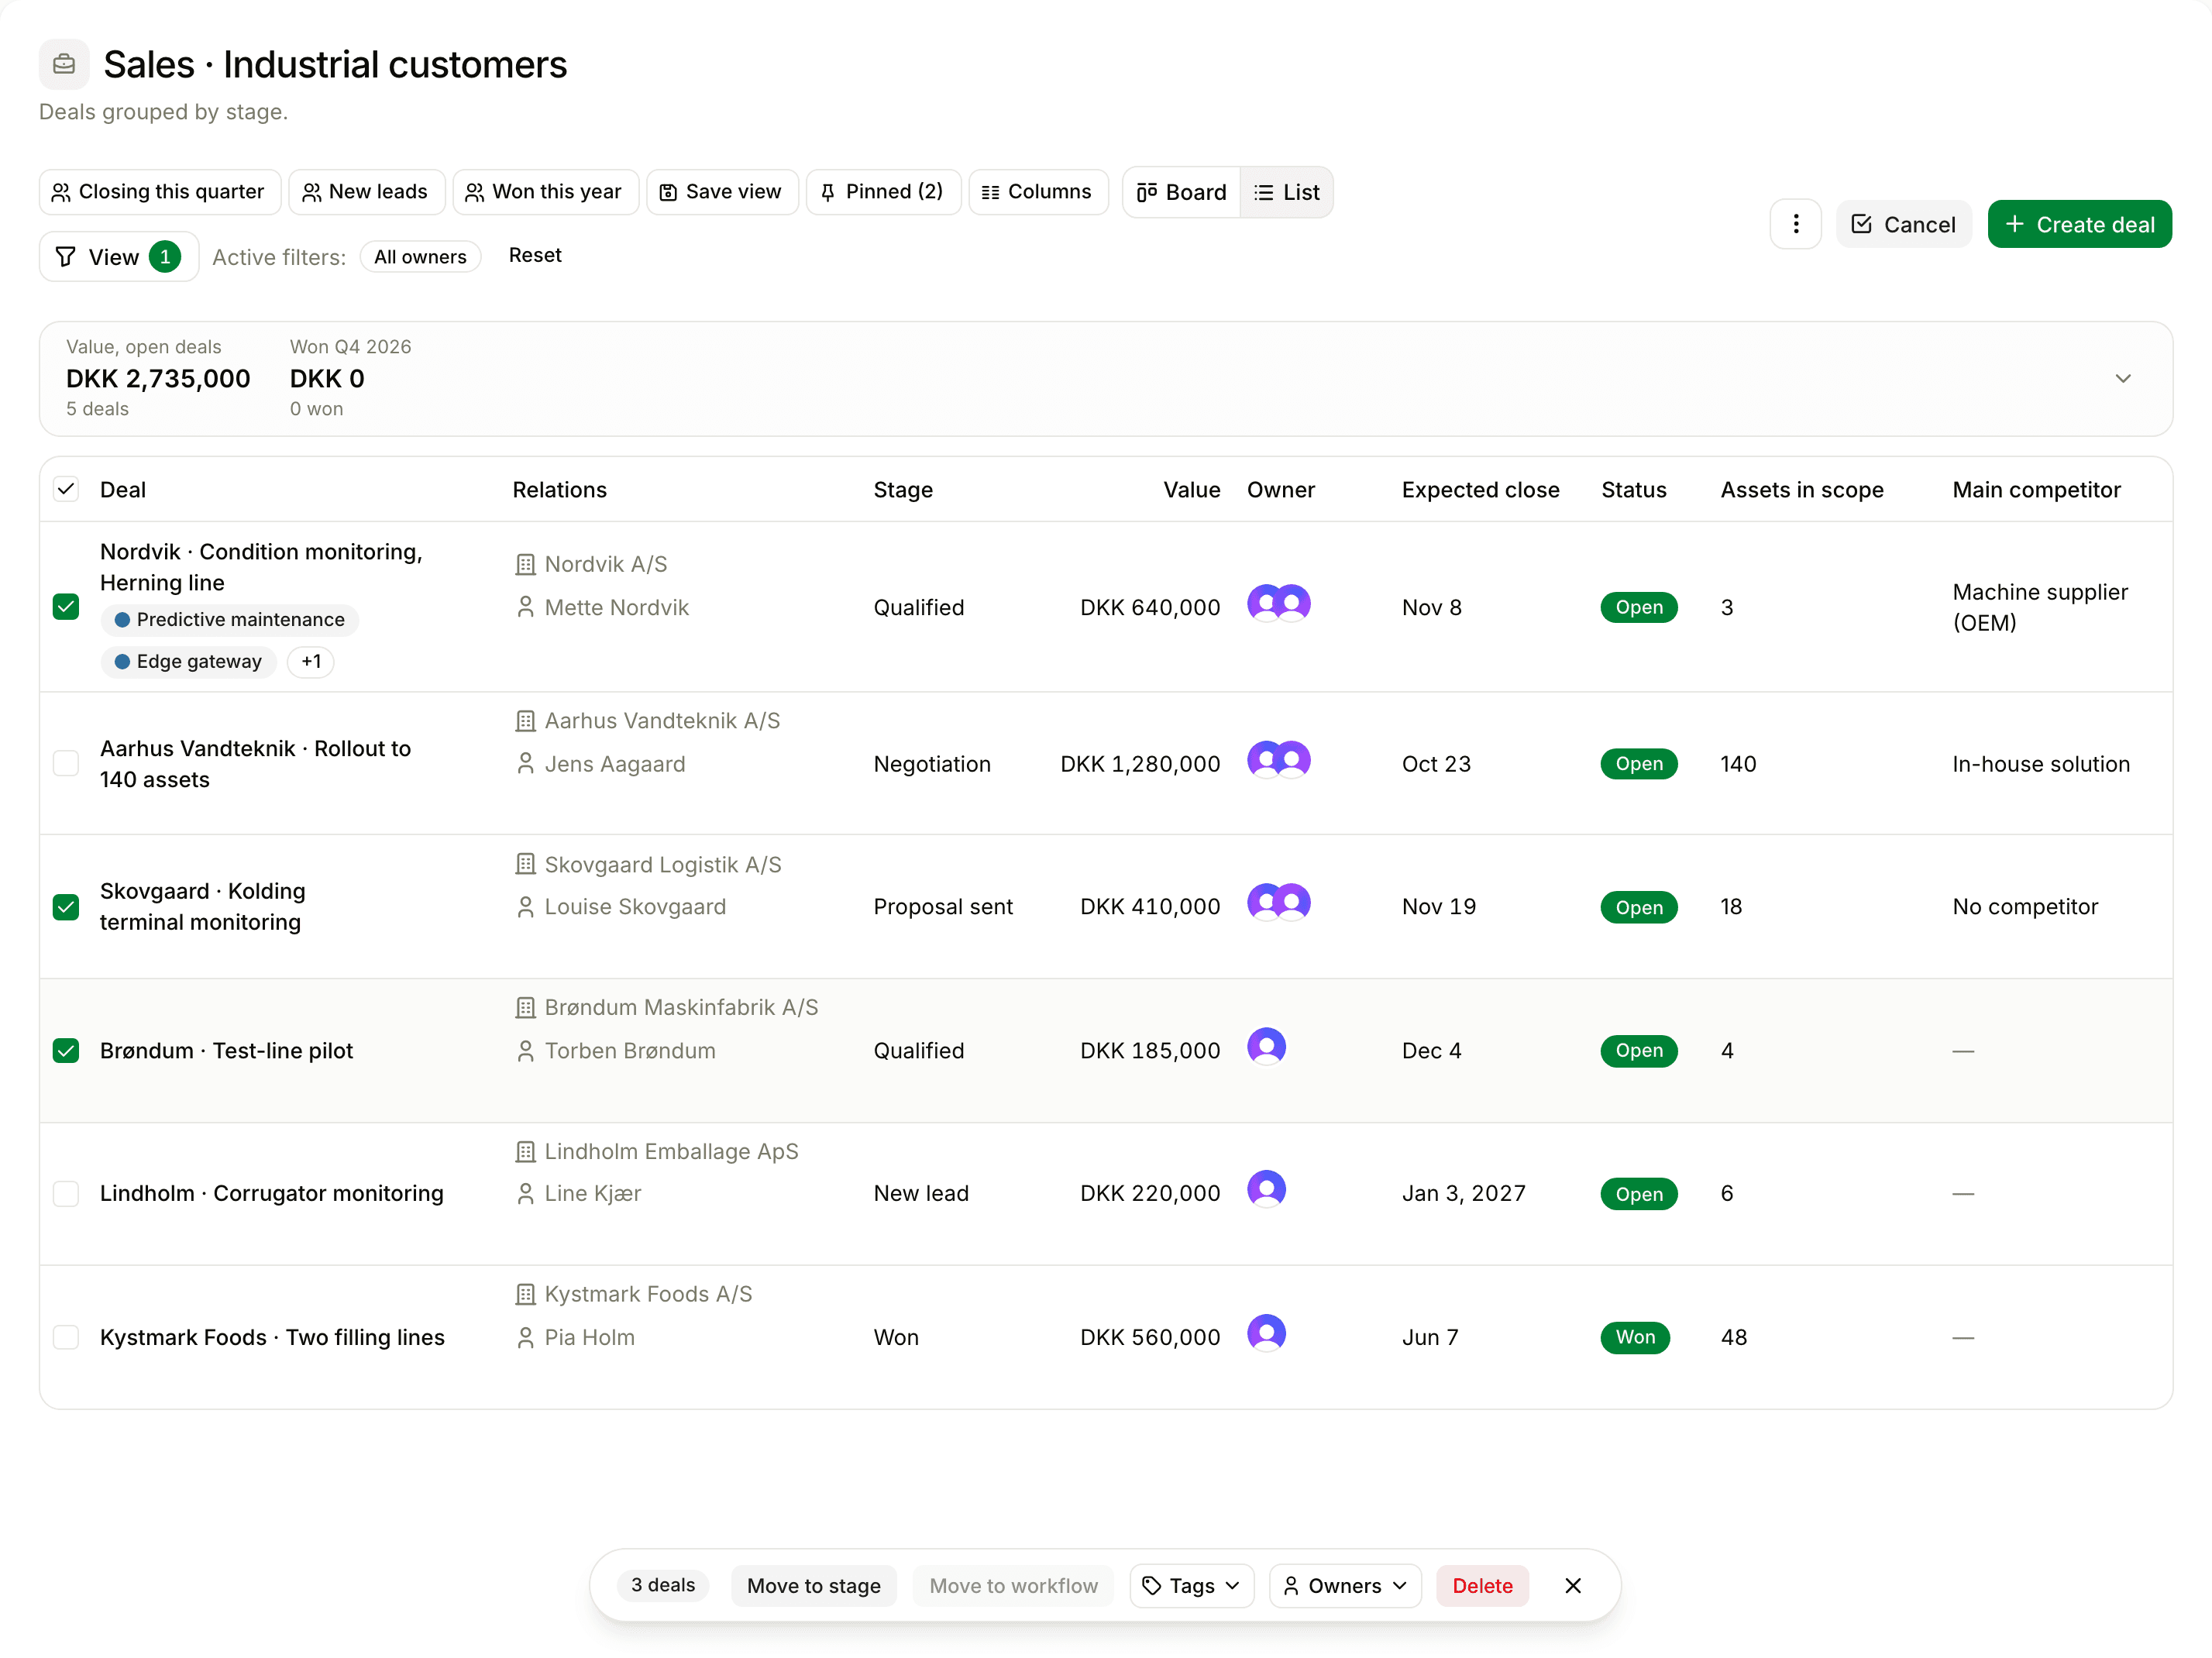Image resolution: width=2212 pixels, height=1658 pixels.
Task: Open the Owners dropdown in the action bar
Action: point(1345,1586)
